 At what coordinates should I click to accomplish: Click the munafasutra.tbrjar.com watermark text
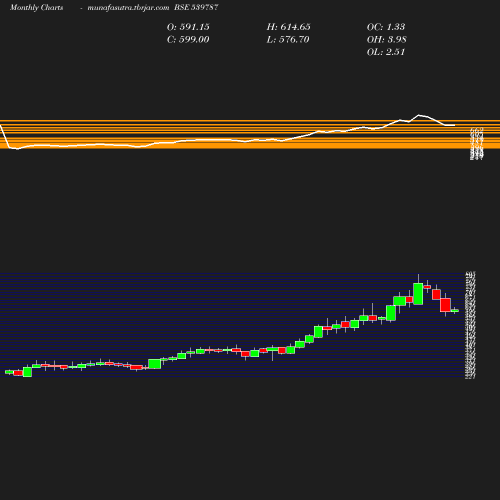128,7
